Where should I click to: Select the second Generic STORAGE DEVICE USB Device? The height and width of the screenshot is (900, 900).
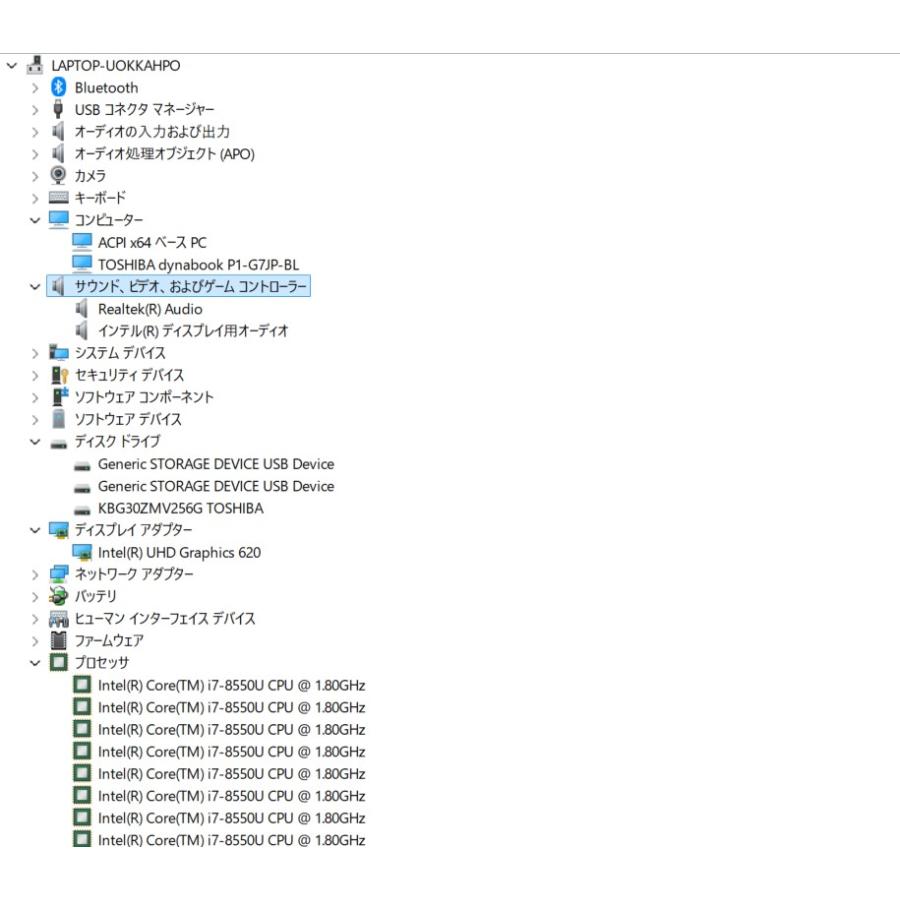click(216, 487)
